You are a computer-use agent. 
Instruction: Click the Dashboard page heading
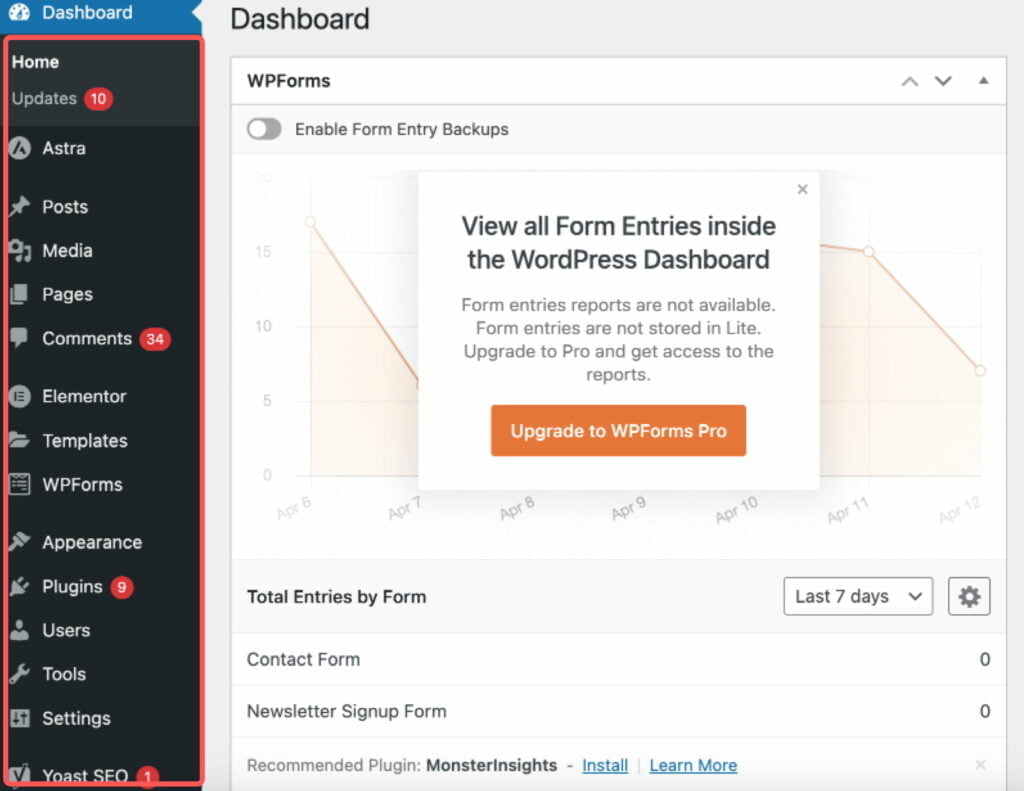300,18
